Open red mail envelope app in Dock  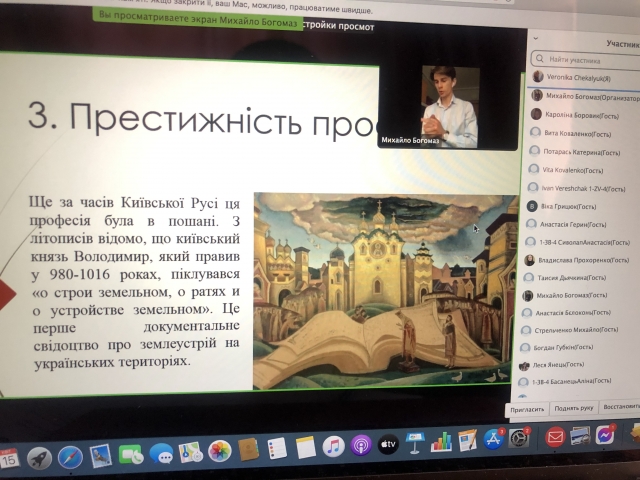(x=555, y=437)
